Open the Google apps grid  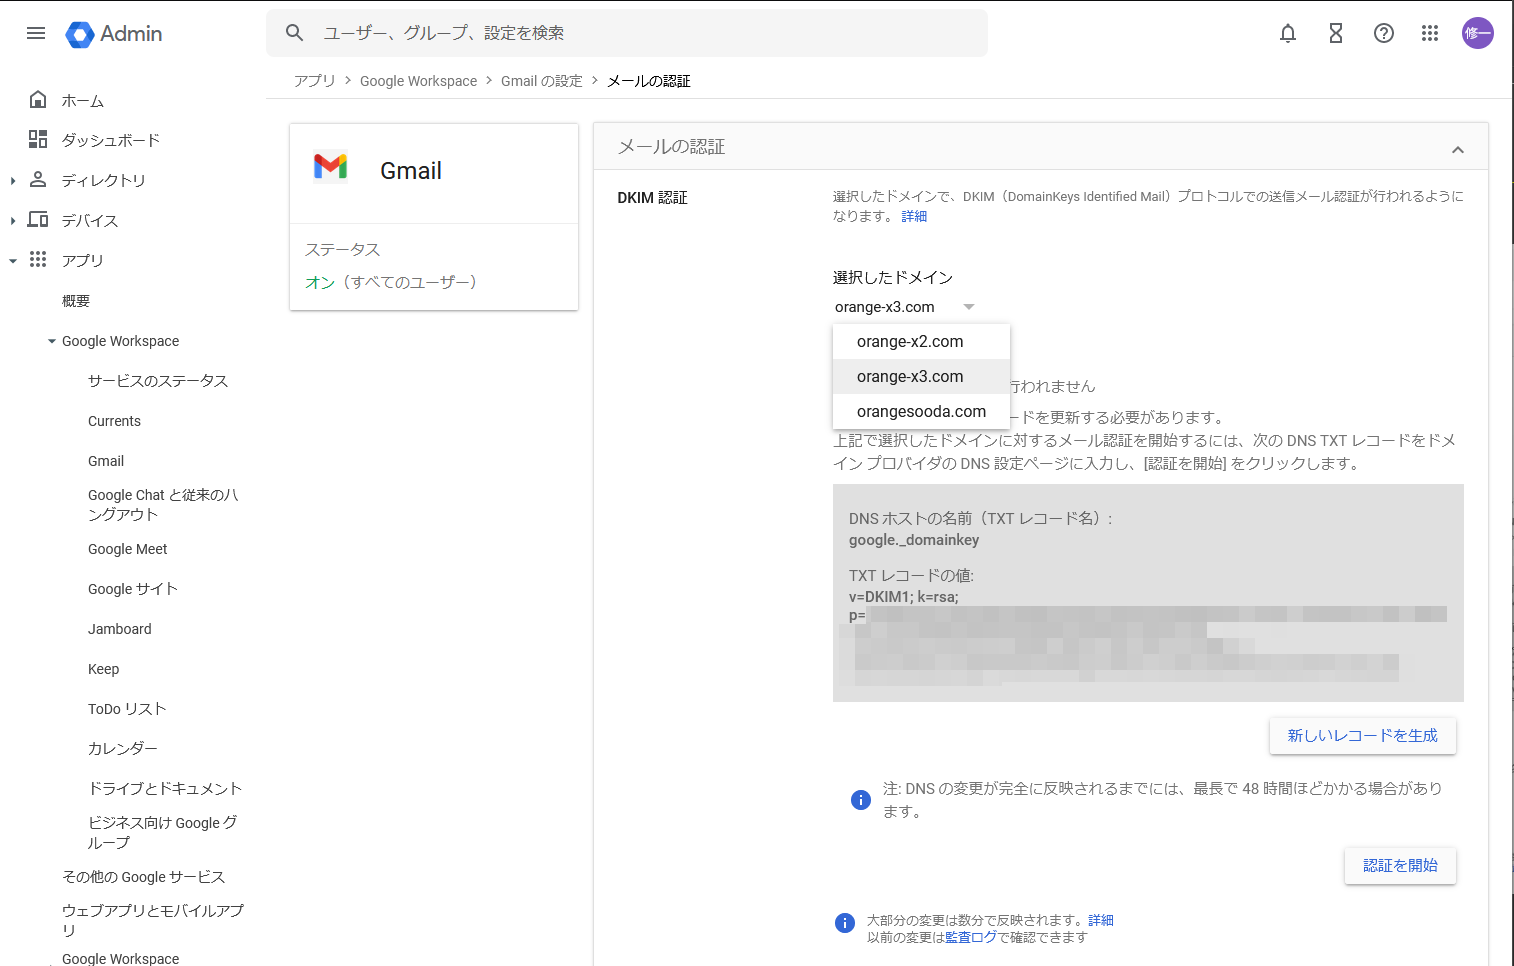pyautogui.click(x=1430, y=33)
